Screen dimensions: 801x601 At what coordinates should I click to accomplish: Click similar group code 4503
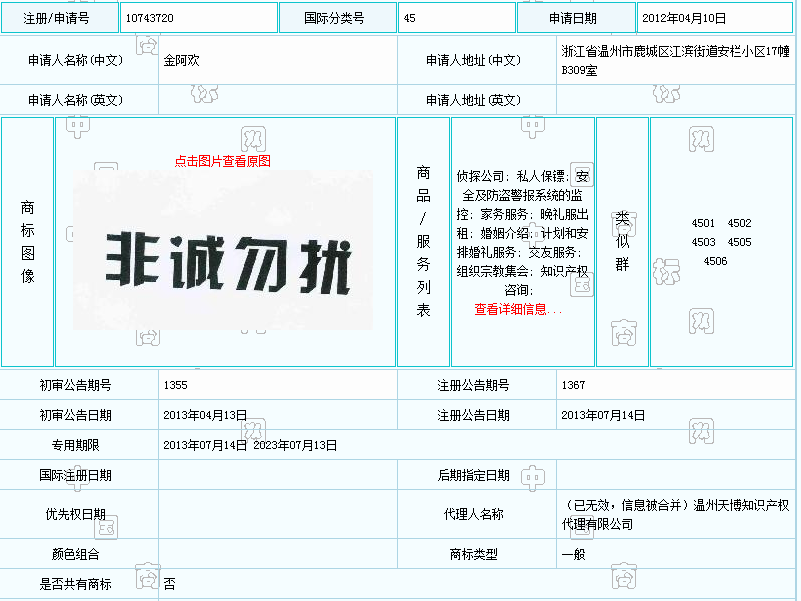pos(703,242)
